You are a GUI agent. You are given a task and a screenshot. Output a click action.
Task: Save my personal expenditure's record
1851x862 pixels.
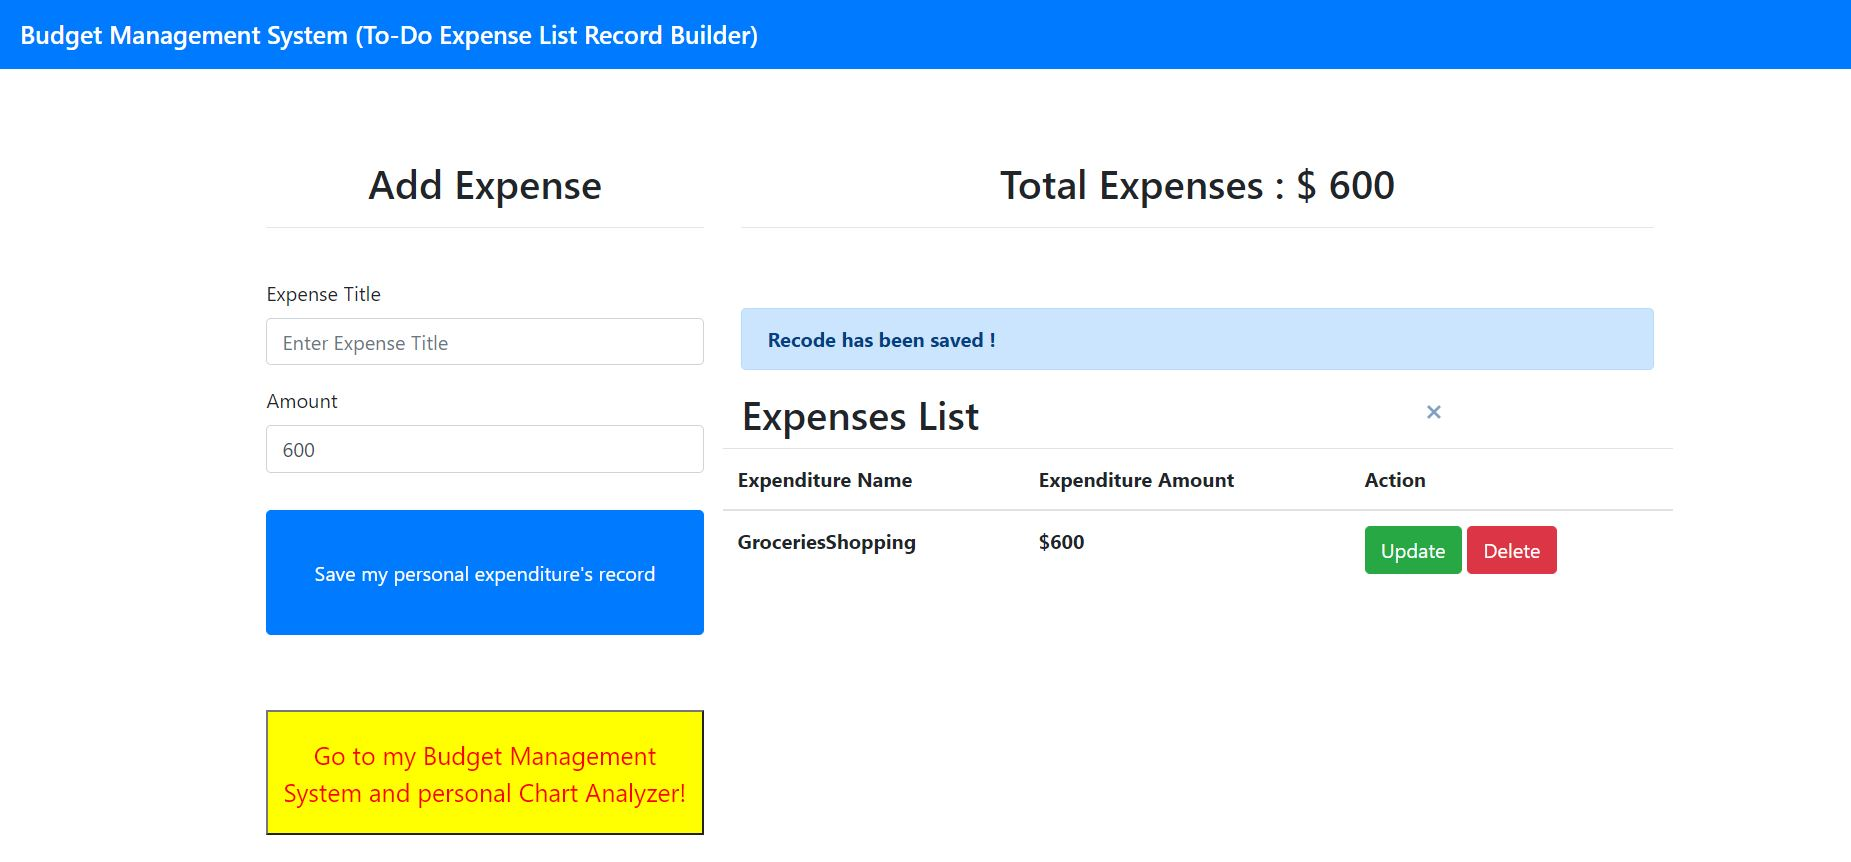pos(484,572)
